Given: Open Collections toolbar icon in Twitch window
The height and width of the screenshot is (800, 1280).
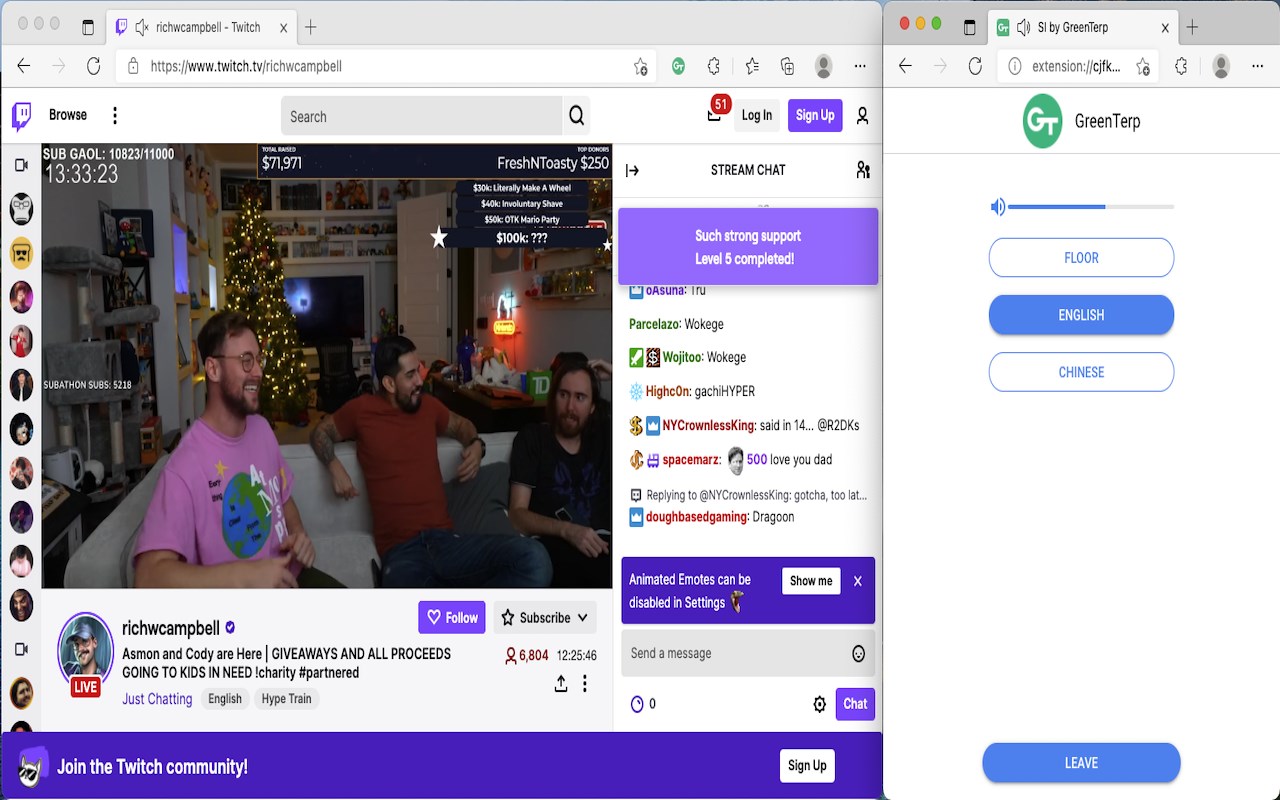Looking at the screenshot, I should pyautogui.click(x=788, y=66).
